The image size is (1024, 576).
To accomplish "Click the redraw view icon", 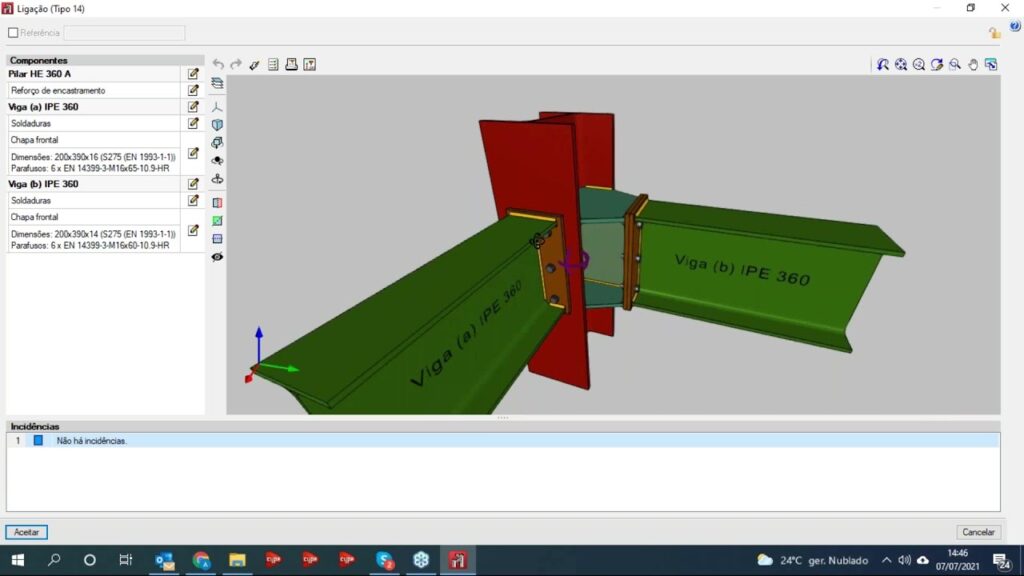I will click(x=937, y=65).
